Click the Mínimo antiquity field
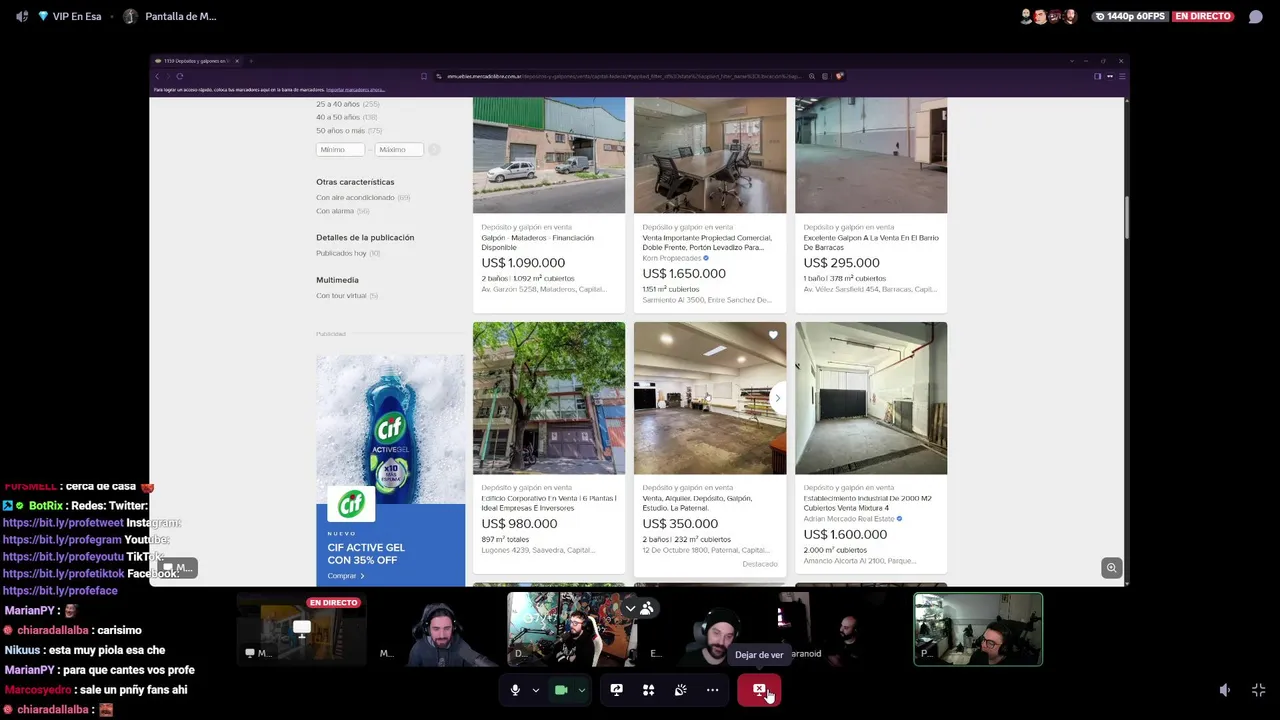 340,150
